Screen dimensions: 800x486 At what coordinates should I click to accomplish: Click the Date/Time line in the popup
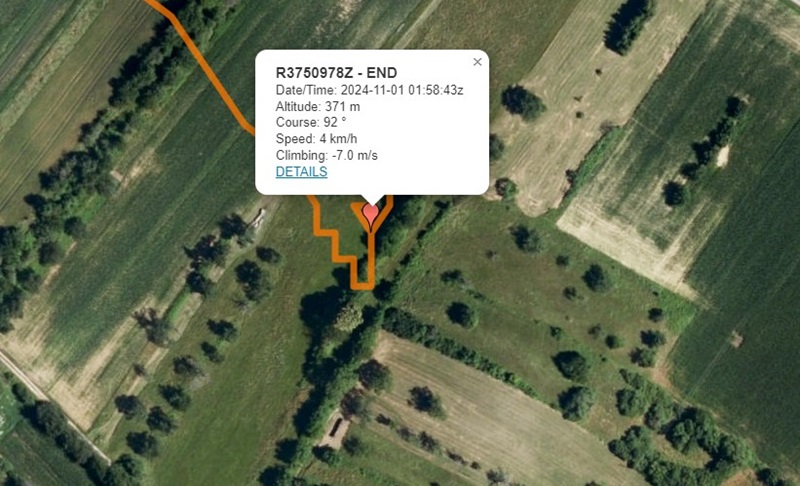(369, 90)
